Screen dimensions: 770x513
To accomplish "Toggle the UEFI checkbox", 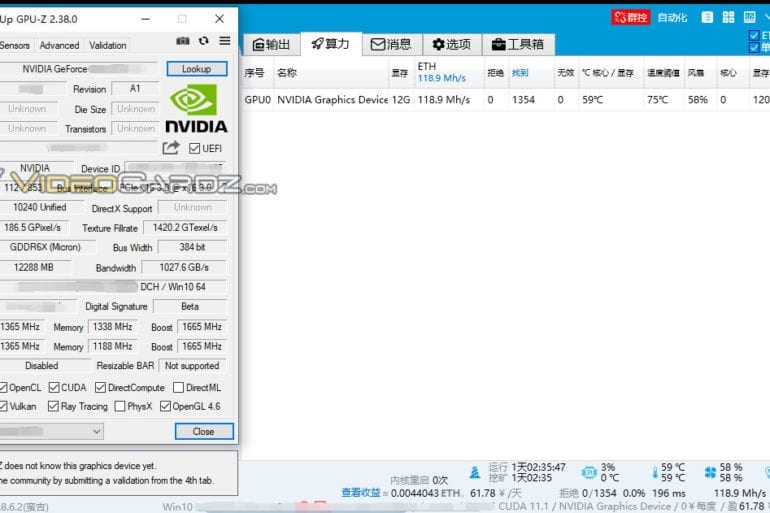I will 194,148.
